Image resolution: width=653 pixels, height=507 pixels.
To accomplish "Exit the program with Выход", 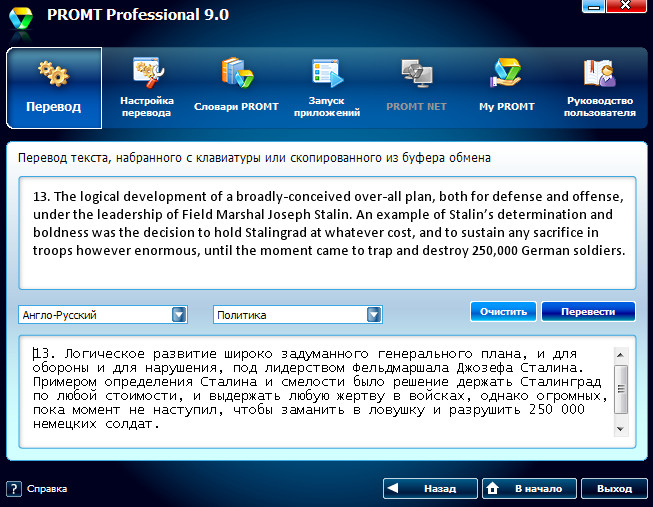I will [614, 488].
